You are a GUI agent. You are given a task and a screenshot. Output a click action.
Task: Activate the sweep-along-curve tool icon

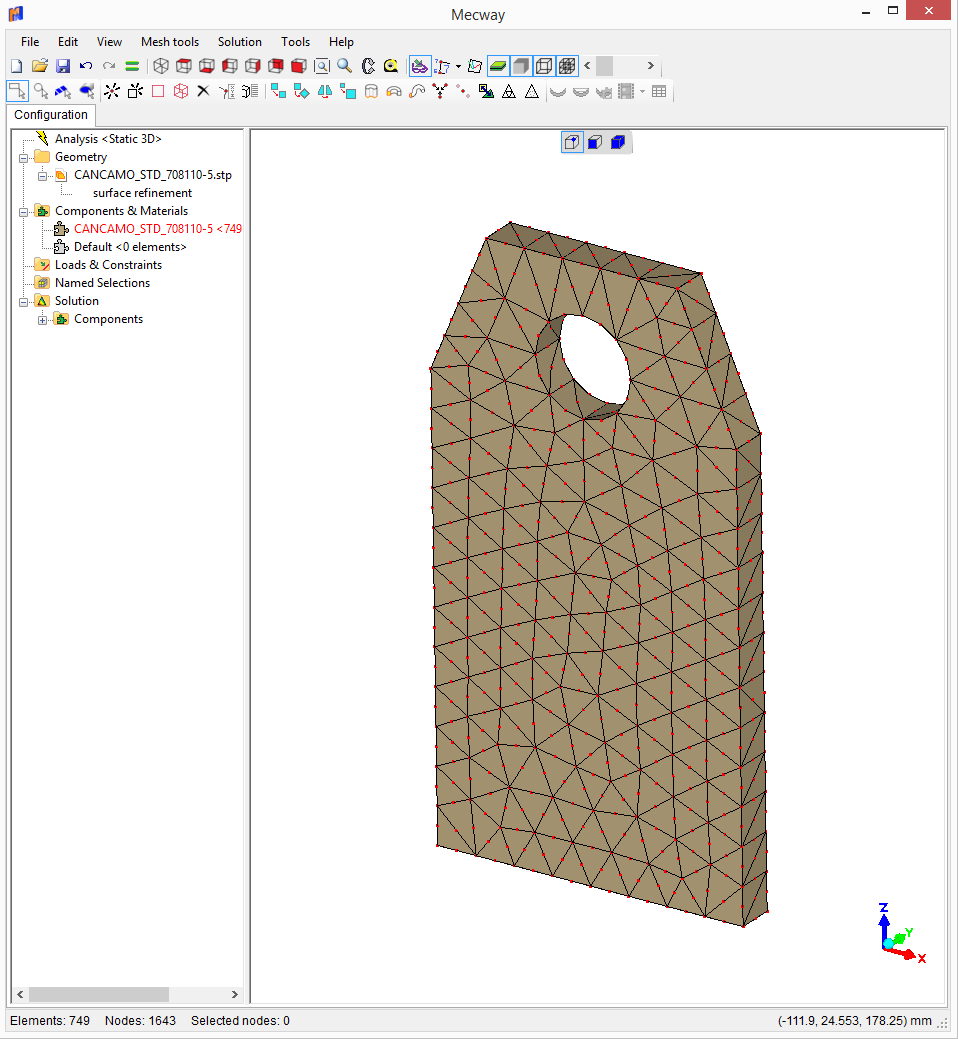417,91
